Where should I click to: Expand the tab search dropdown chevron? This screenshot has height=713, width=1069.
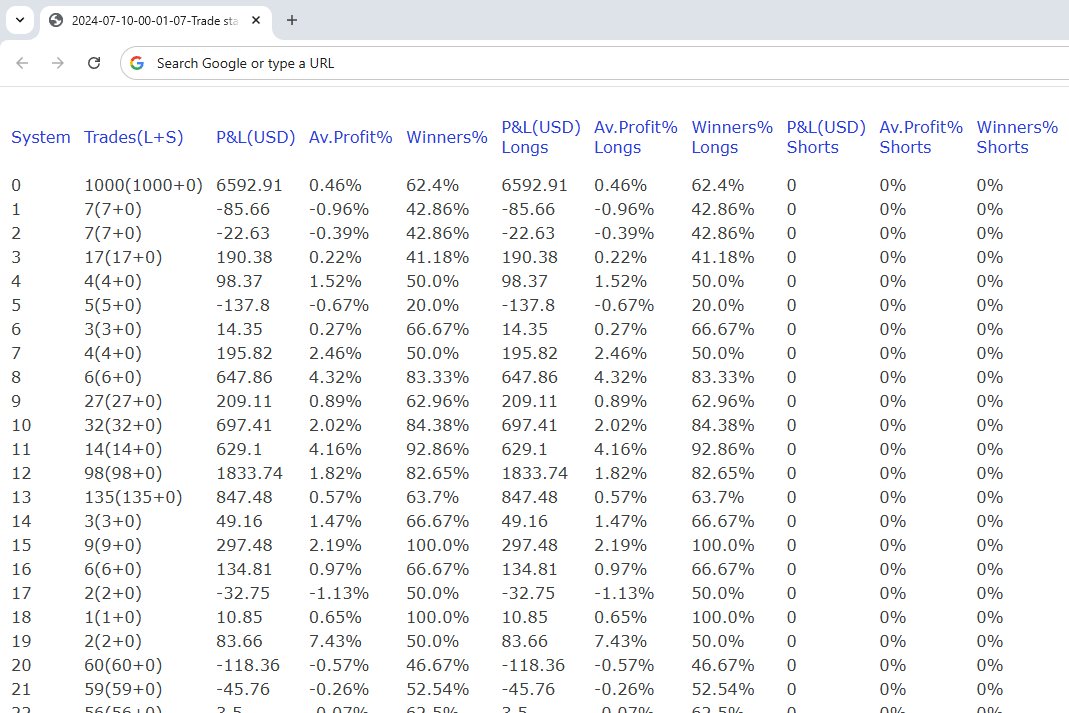pos(19,20)
